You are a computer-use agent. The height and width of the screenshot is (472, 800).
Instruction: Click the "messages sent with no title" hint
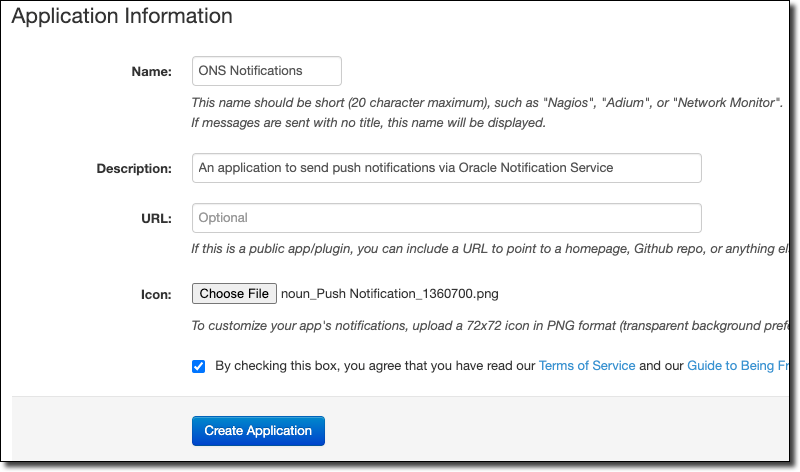pyautogui.click(x=368, y=123)
